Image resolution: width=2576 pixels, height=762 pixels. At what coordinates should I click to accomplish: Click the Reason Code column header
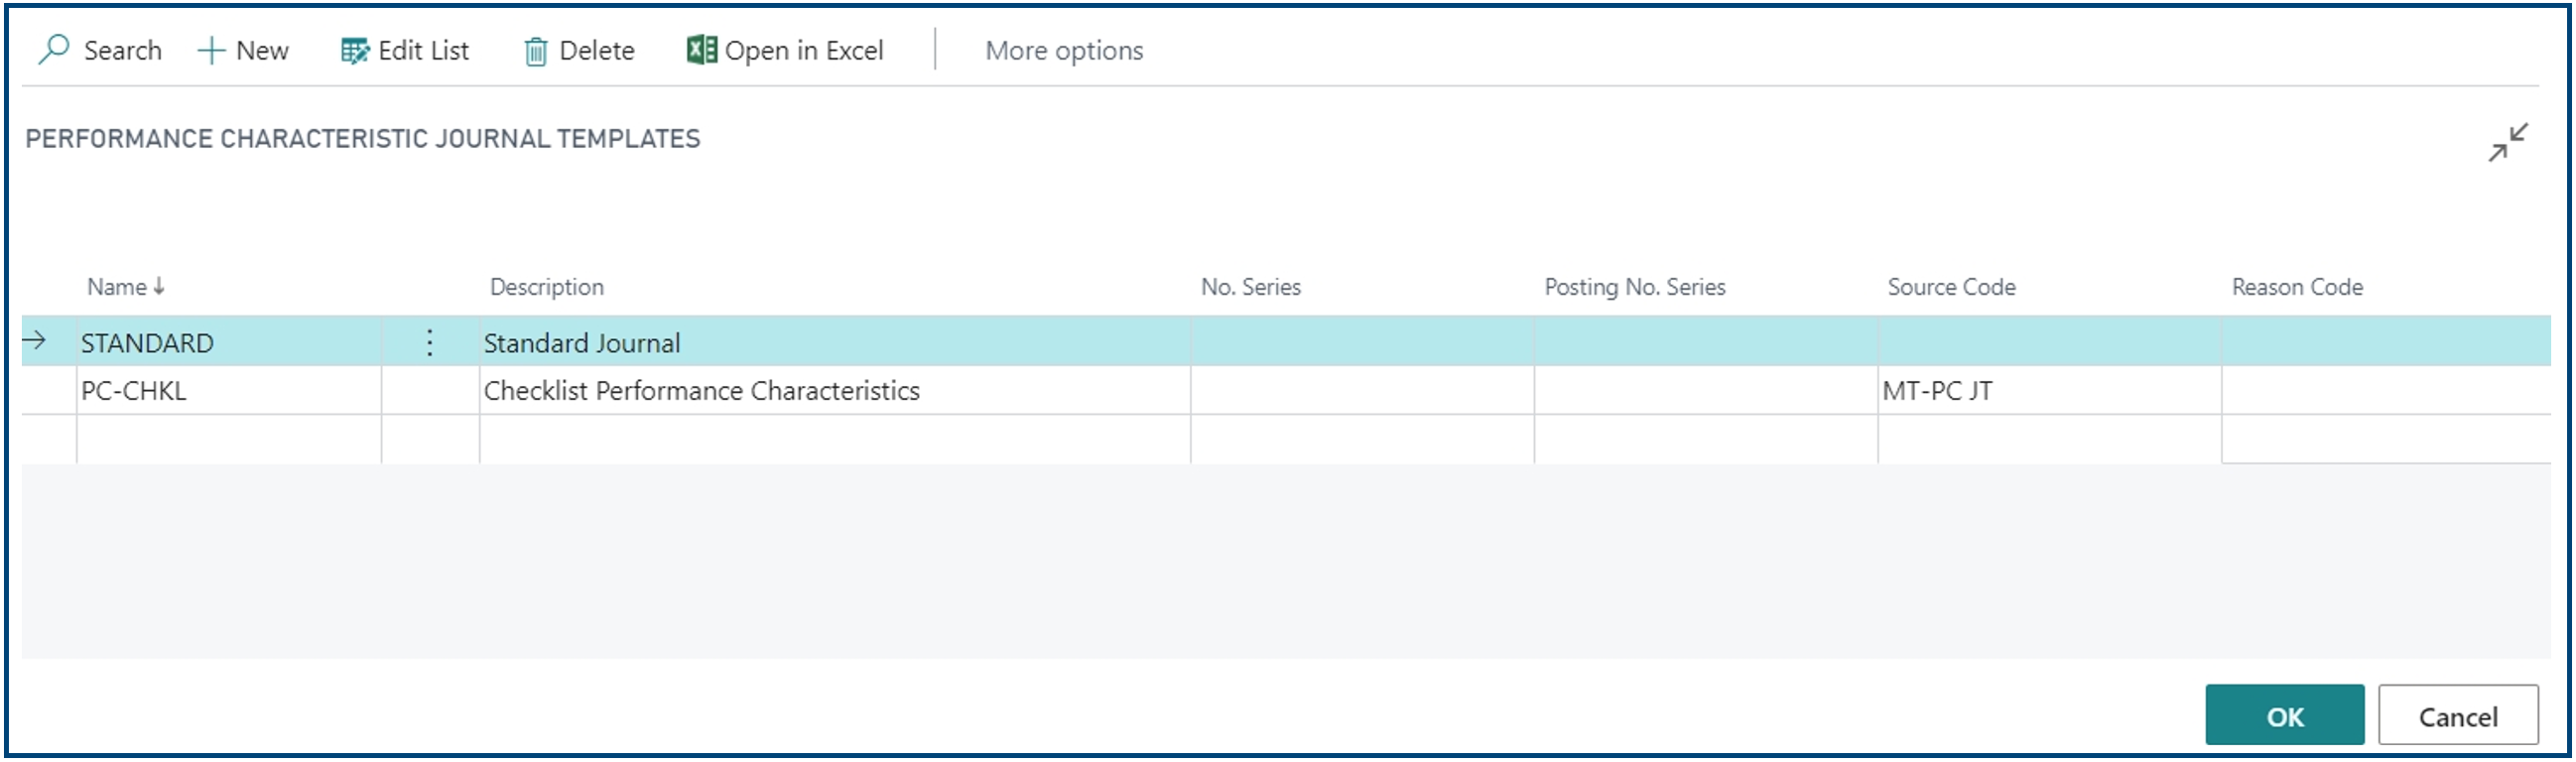[x=2297, y=287]
